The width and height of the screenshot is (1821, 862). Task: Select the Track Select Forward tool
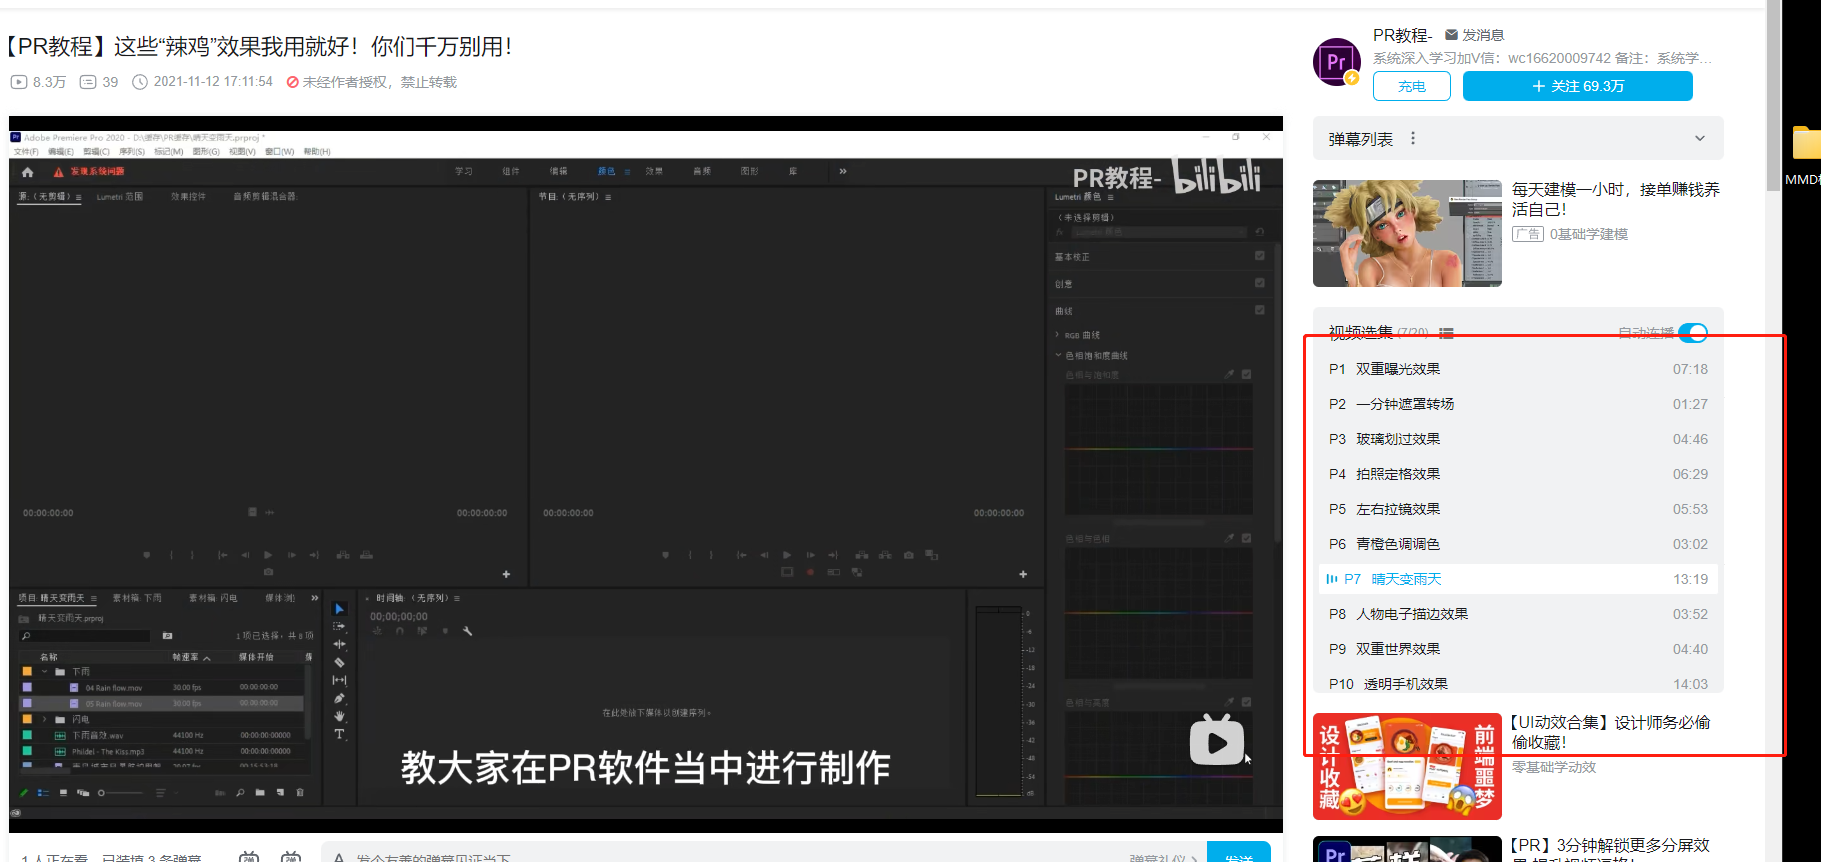pos(339,627)
